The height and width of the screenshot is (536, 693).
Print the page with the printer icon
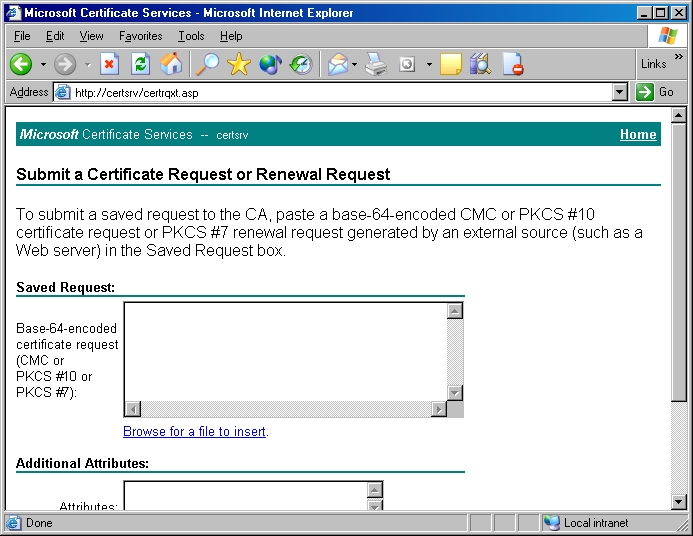pyautogui.click(x=376, y=65)
